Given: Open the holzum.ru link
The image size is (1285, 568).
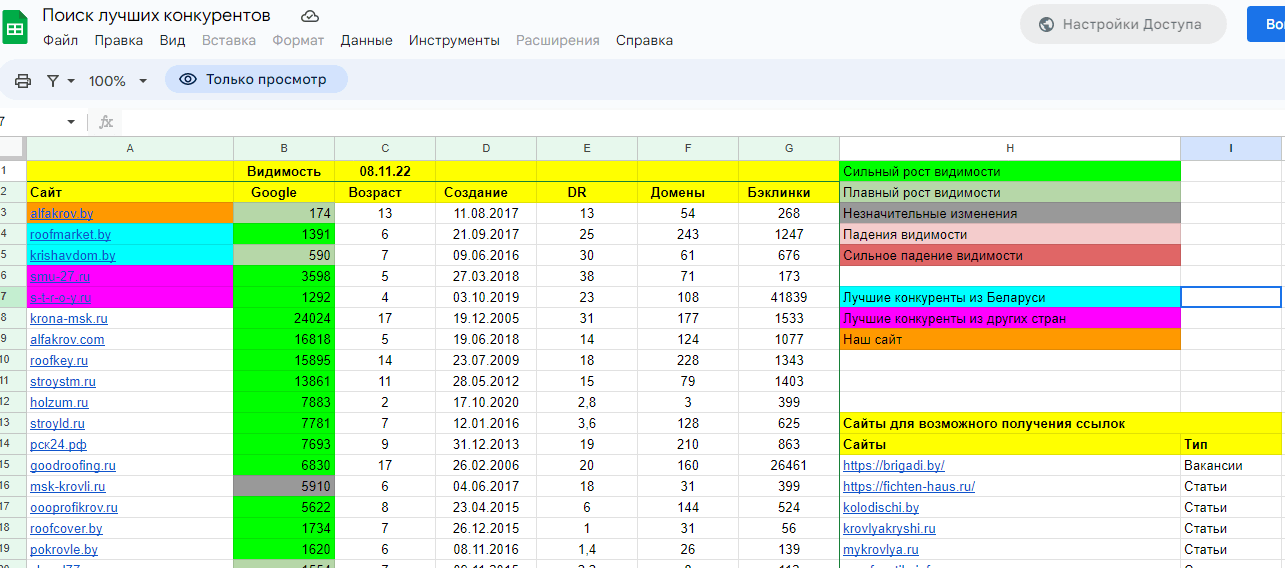Looking at the screenshot, I should (x=59, y=402).
